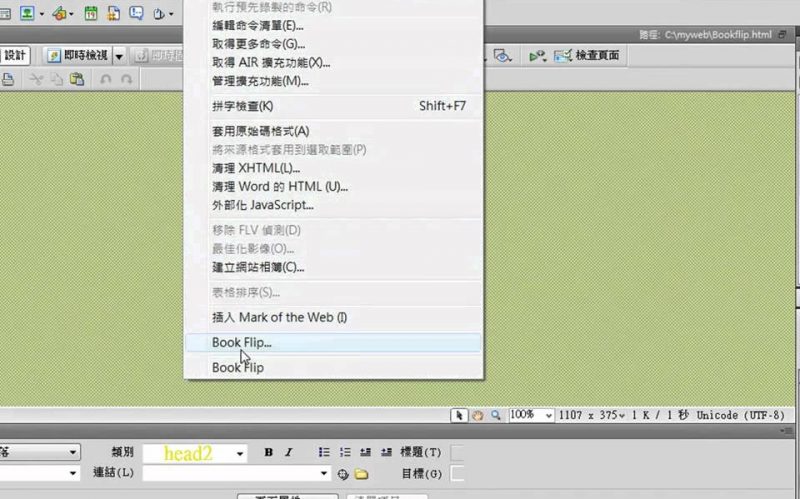Expand the 連結 link field dropdown
Viewport: 800px width, 499px height.
[x=324, y=473]
